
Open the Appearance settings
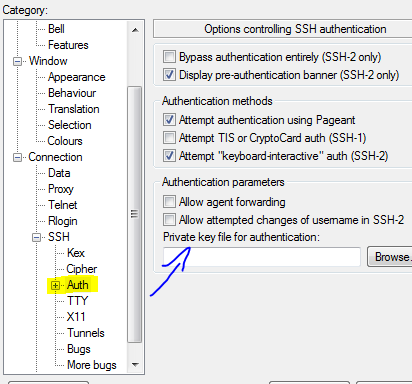click(x=76, y=77)
